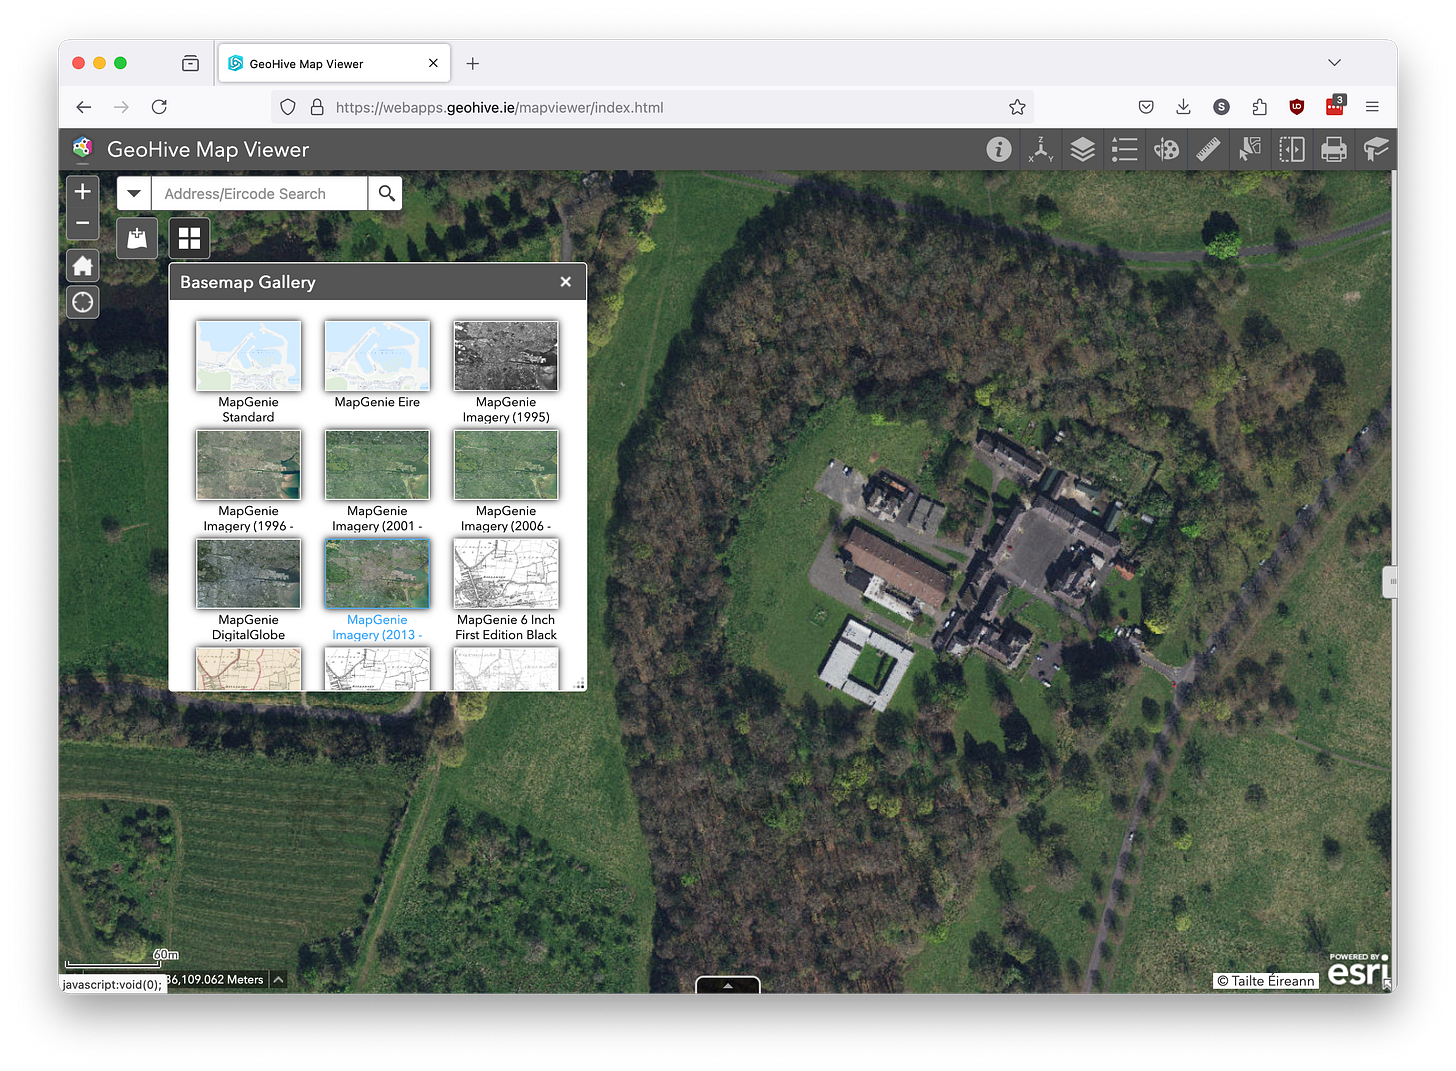The width and height of the screenshot is (1456, 1071).
Task: Toggle the Basemap Gallery widget button
Action: (x=189, y=238)
